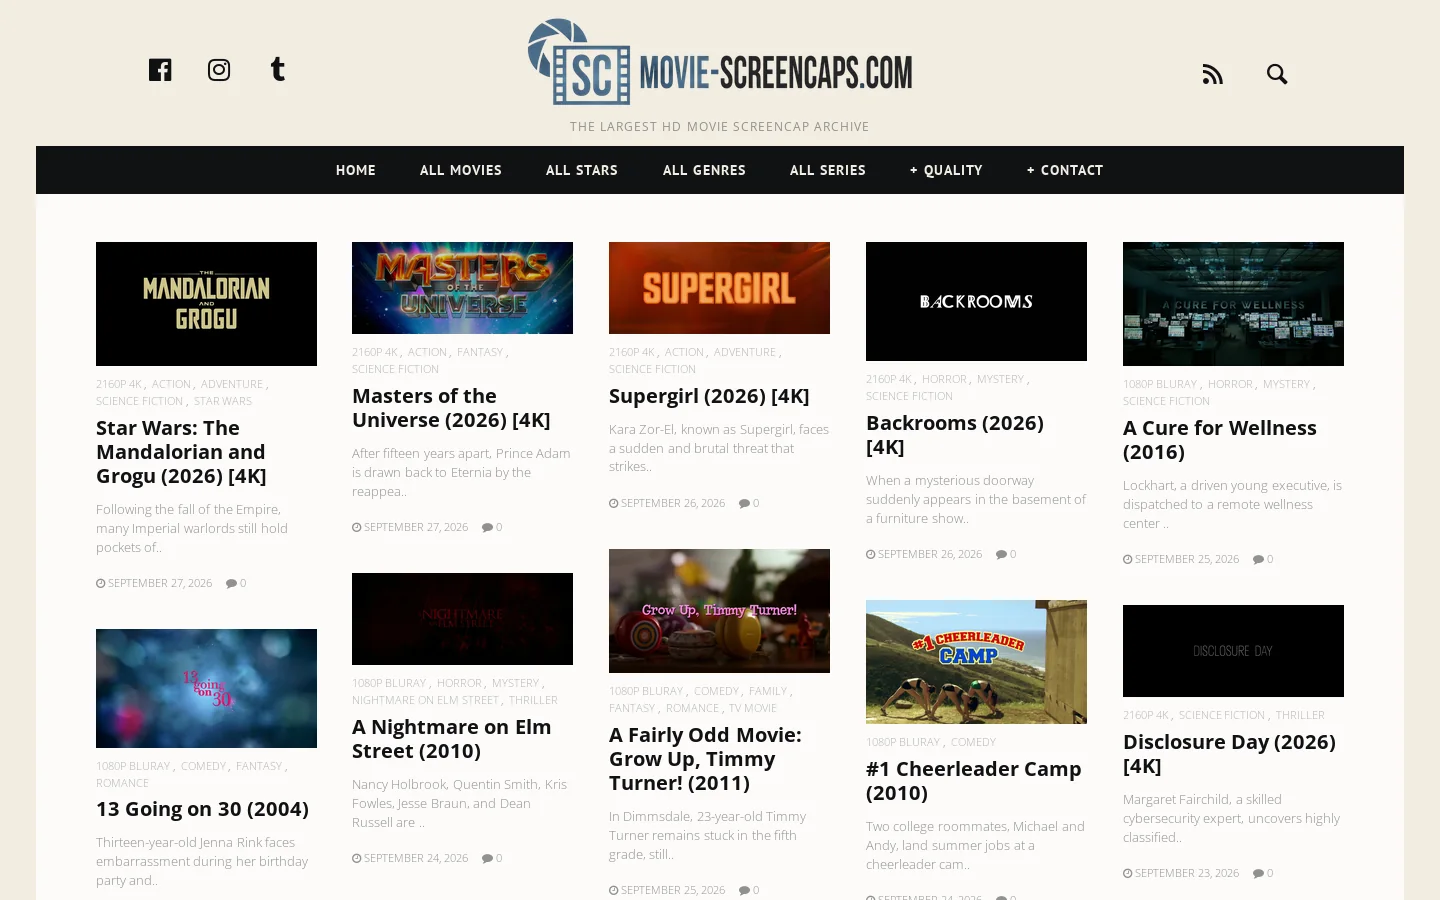Open the Facebook page icon
The image size is (1440, 900).
160,70
